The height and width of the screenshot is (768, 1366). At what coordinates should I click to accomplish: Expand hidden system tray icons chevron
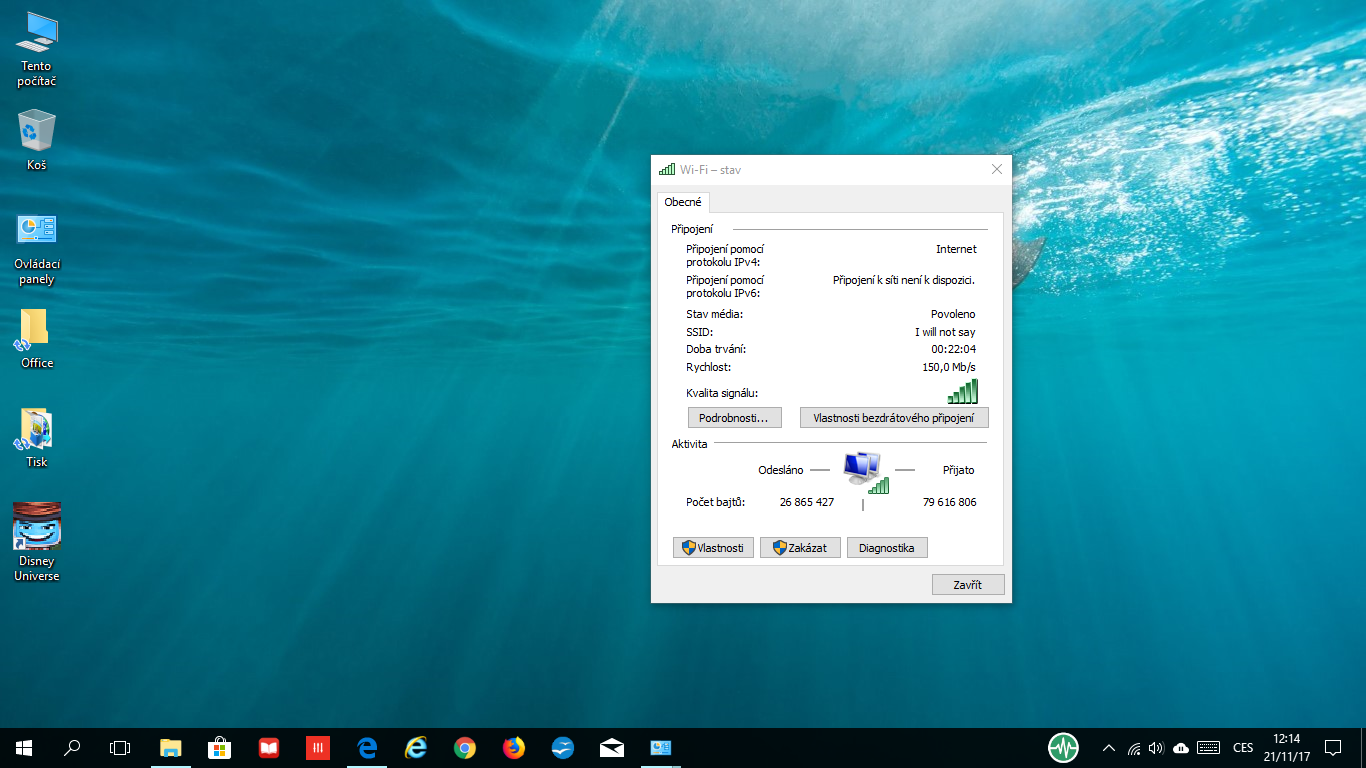(1108, 747)
